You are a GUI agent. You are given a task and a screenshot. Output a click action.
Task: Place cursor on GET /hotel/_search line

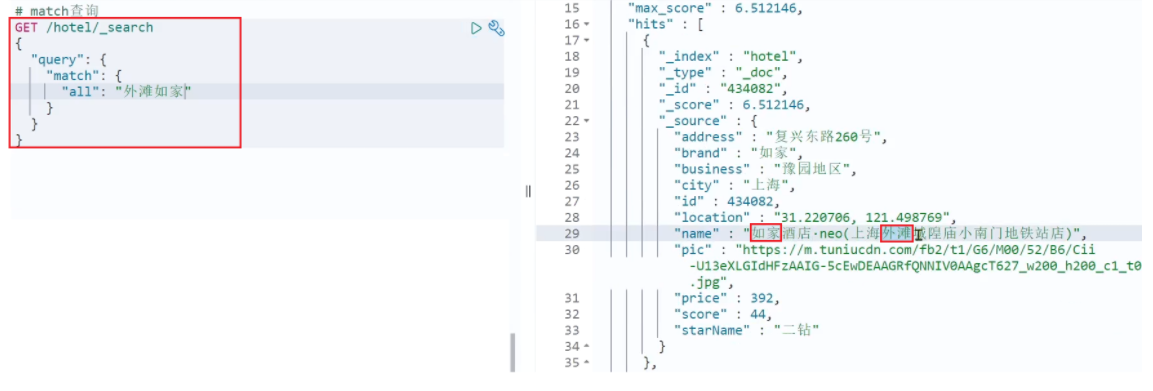(x=84, y=27)
